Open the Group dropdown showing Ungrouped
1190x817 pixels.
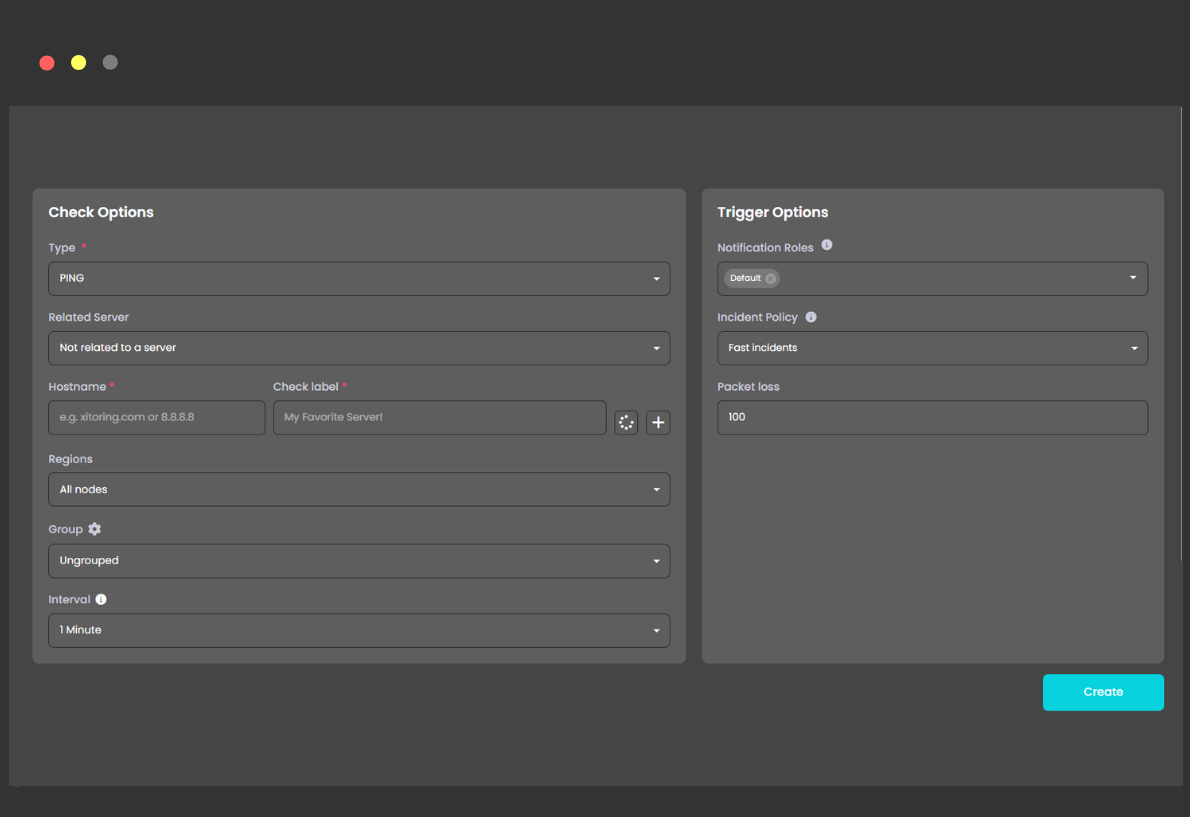click(x=359, y=561)
